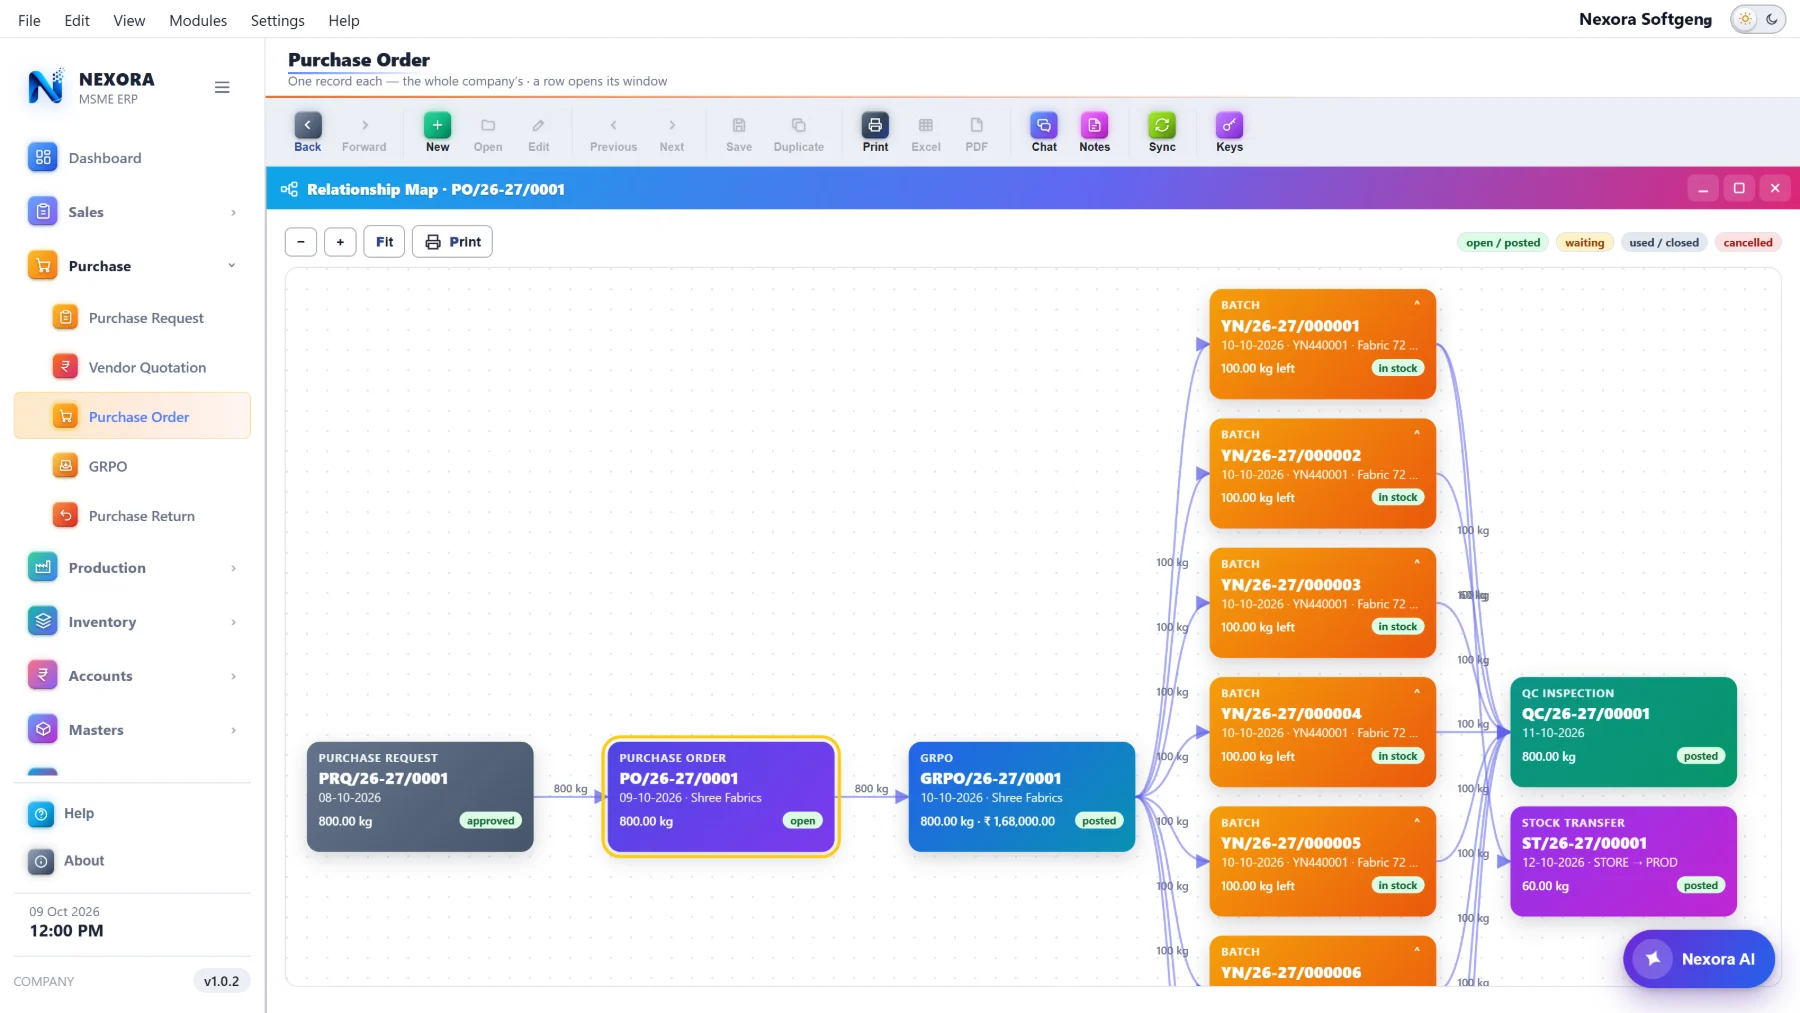This screenshot has width=1800, height=1013.
Task: Collapse batch YN/26-27/000001 card caret
Action: point(1417,304)
